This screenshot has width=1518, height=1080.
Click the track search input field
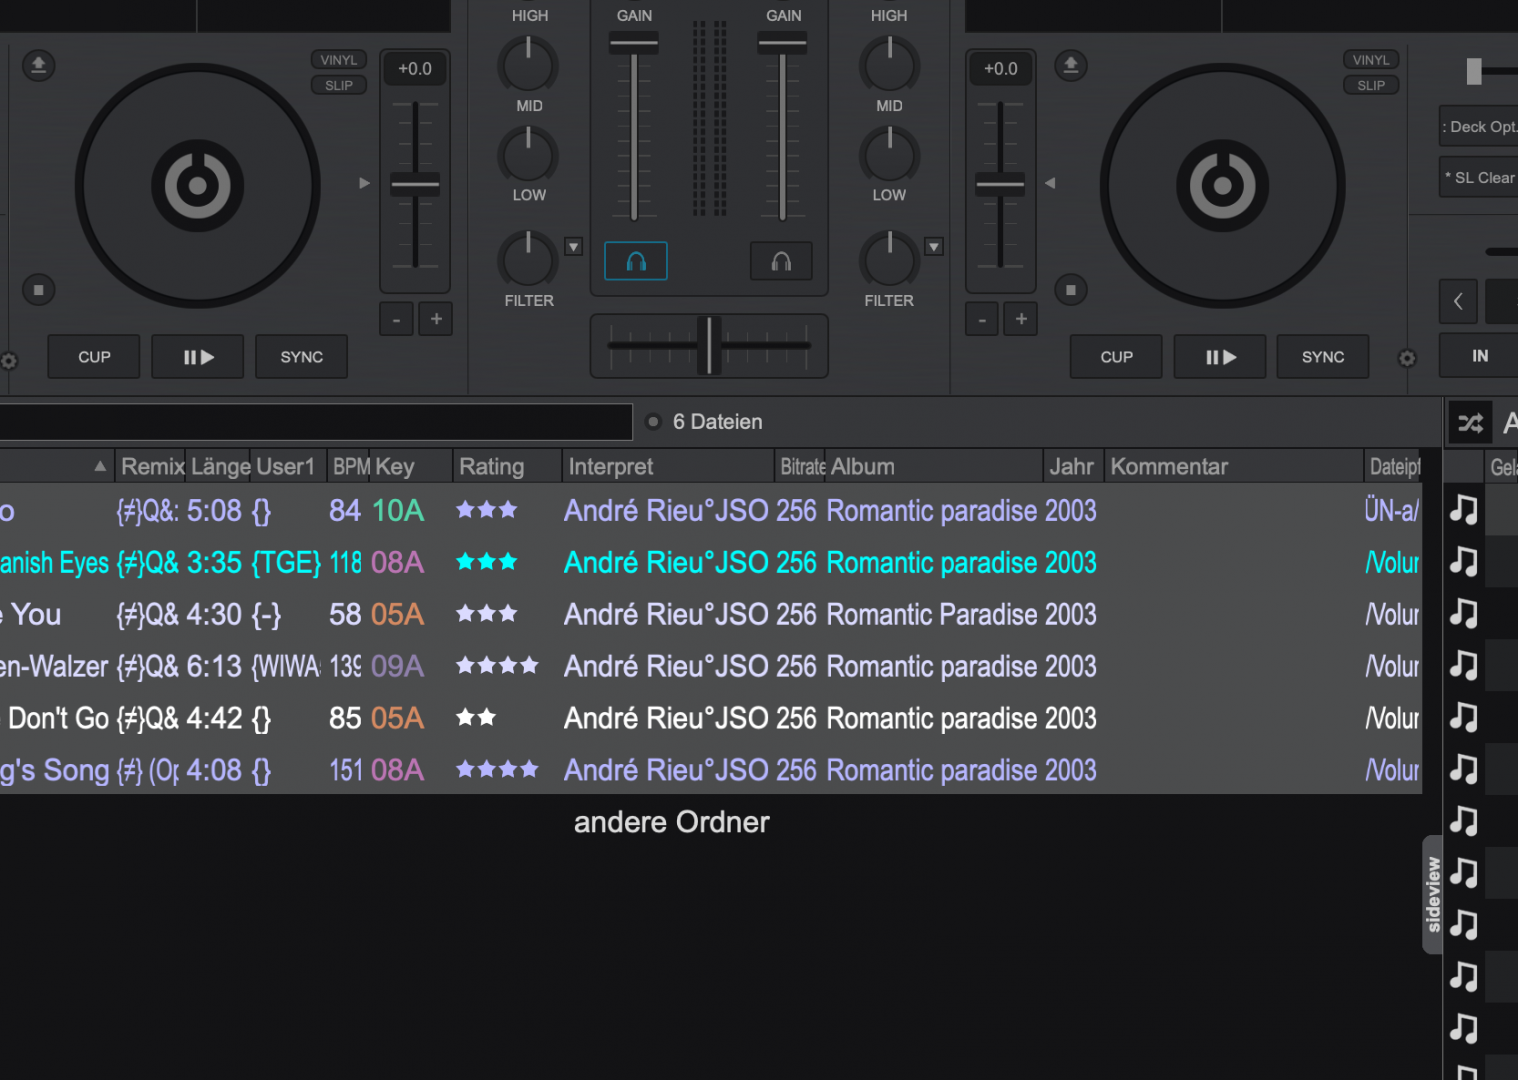315,422
